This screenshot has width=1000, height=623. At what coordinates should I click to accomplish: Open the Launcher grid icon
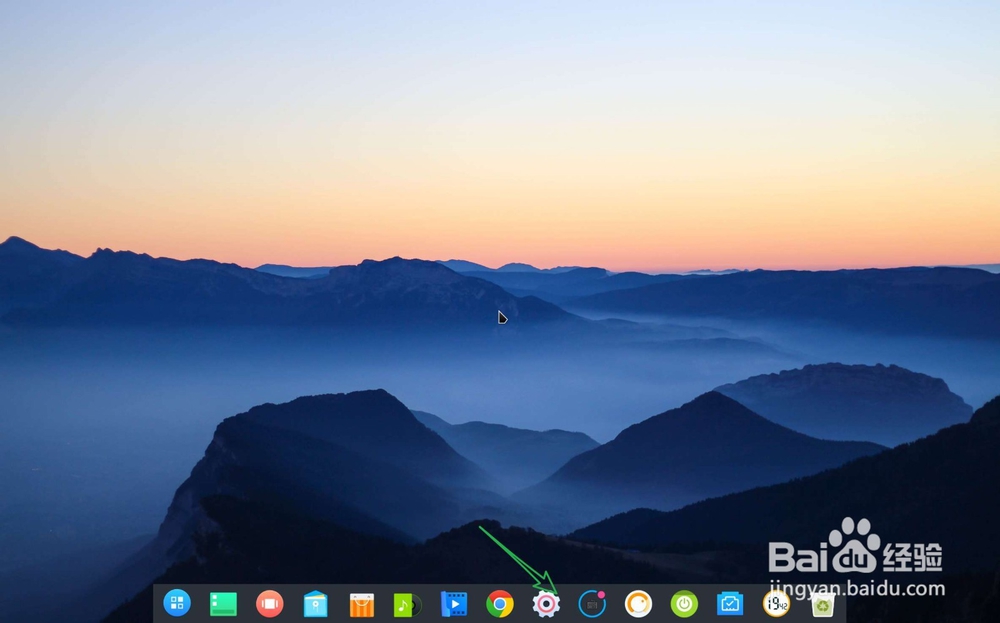click(176, 605)
